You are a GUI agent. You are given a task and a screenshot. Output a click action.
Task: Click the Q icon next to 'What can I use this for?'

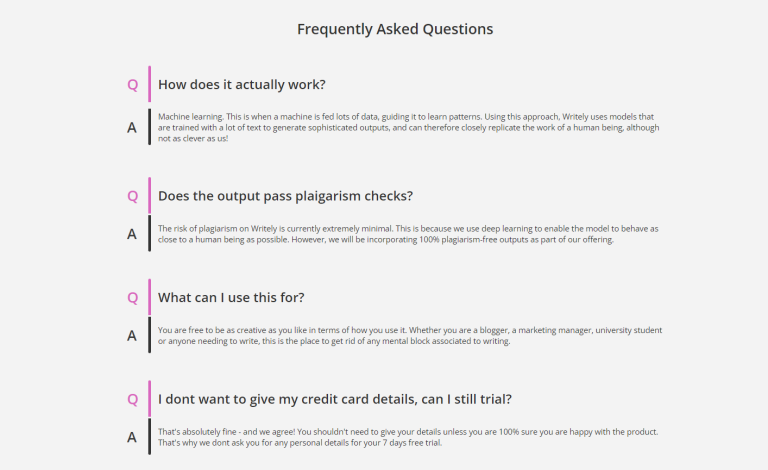point(132,297)
